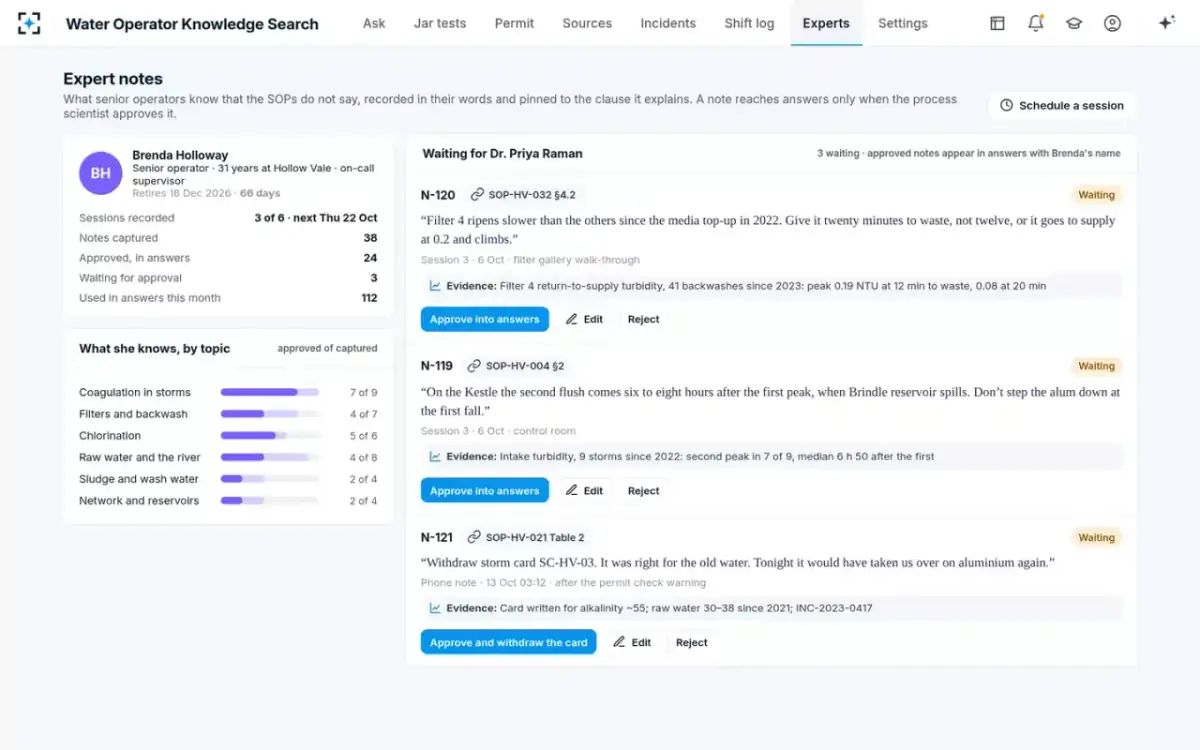Switch to the Jar tests tab
Screen dimensions: 1200x750
point(440,23)
